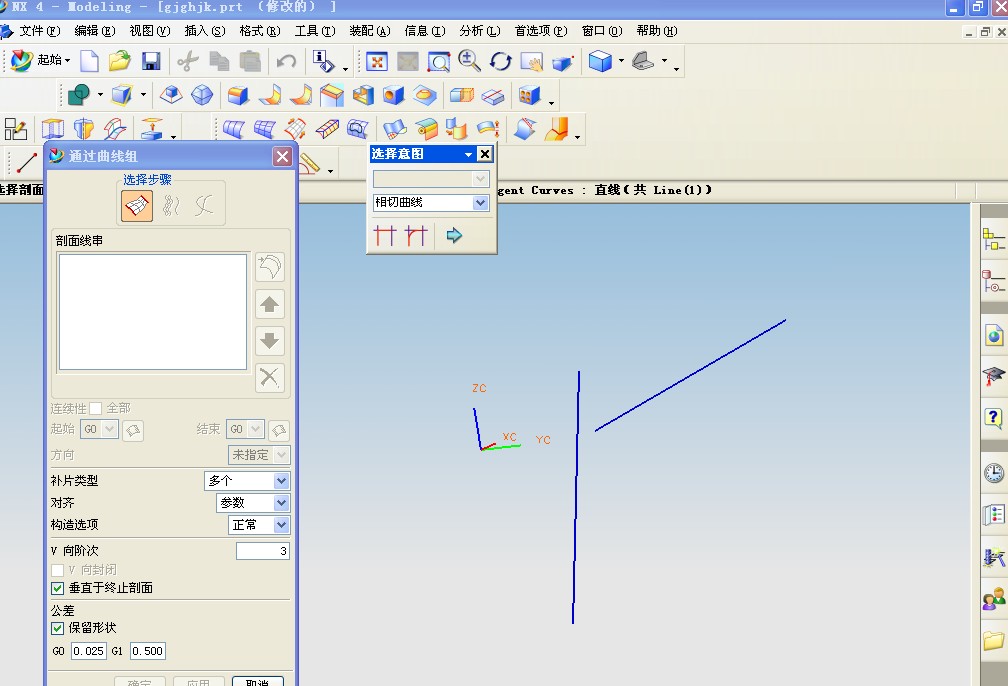Expand the shaded cube display dropdown arrow
The height and width of the screenshot is (686, 1008).
coord(621,60)
